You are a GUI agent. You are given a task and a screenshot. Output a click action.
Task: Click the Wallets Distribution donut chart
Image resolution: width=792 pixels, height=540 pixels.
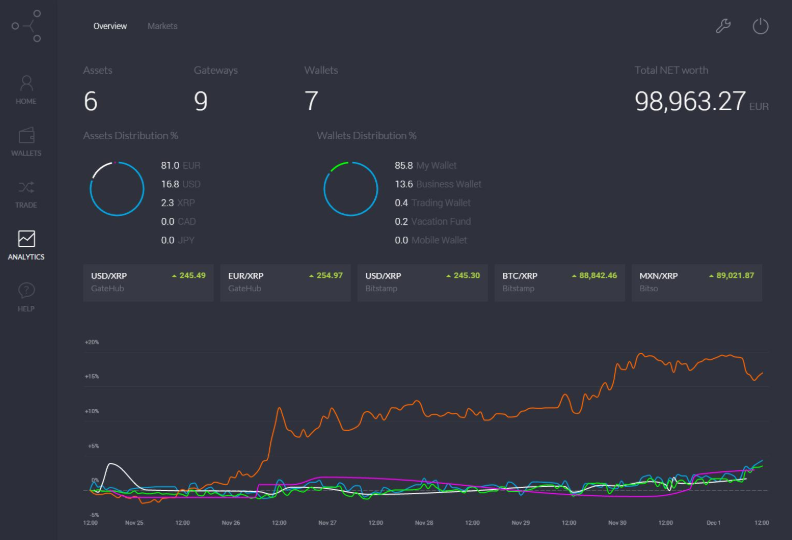click(351, 189)
